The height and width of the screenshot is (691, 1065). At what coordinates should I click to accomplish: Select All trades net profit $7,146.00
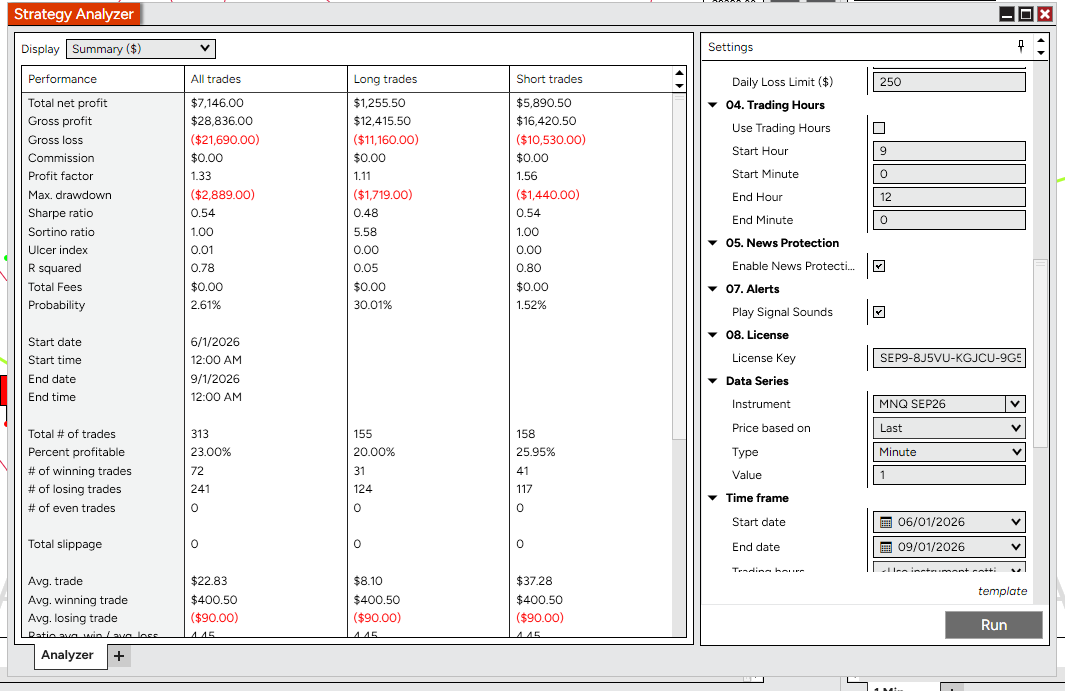[x=217, y=103]
